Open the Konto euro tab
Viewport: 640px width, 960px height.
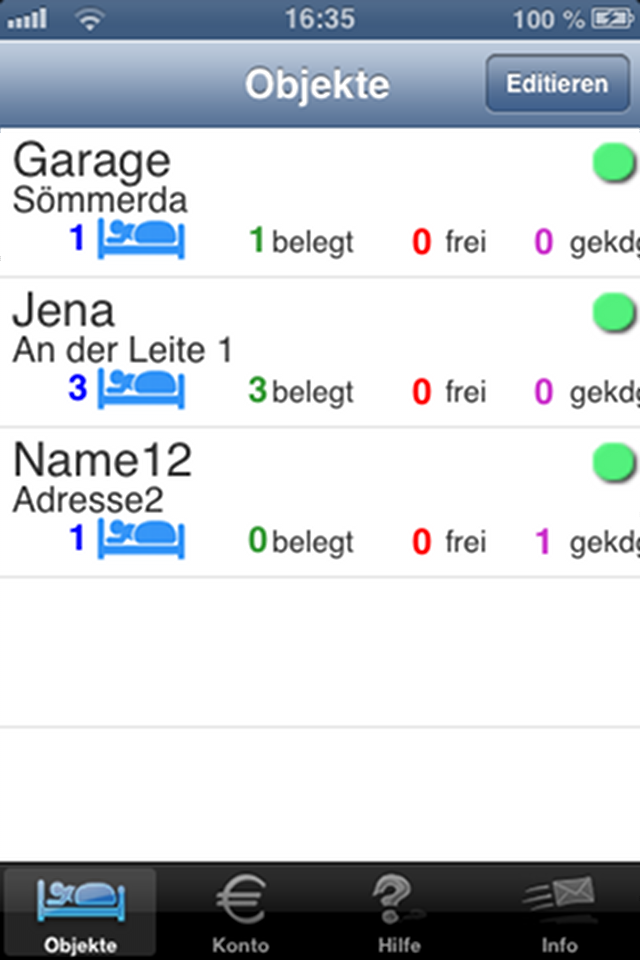pos(240,912)
